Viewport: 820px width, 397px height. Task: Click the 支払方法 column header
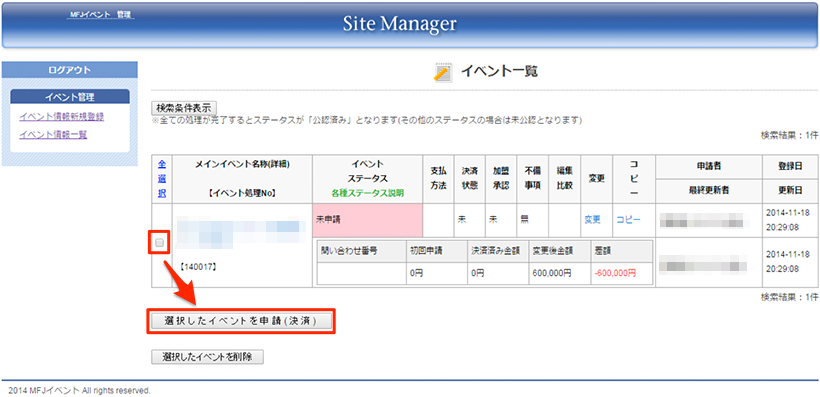point(438,179)
